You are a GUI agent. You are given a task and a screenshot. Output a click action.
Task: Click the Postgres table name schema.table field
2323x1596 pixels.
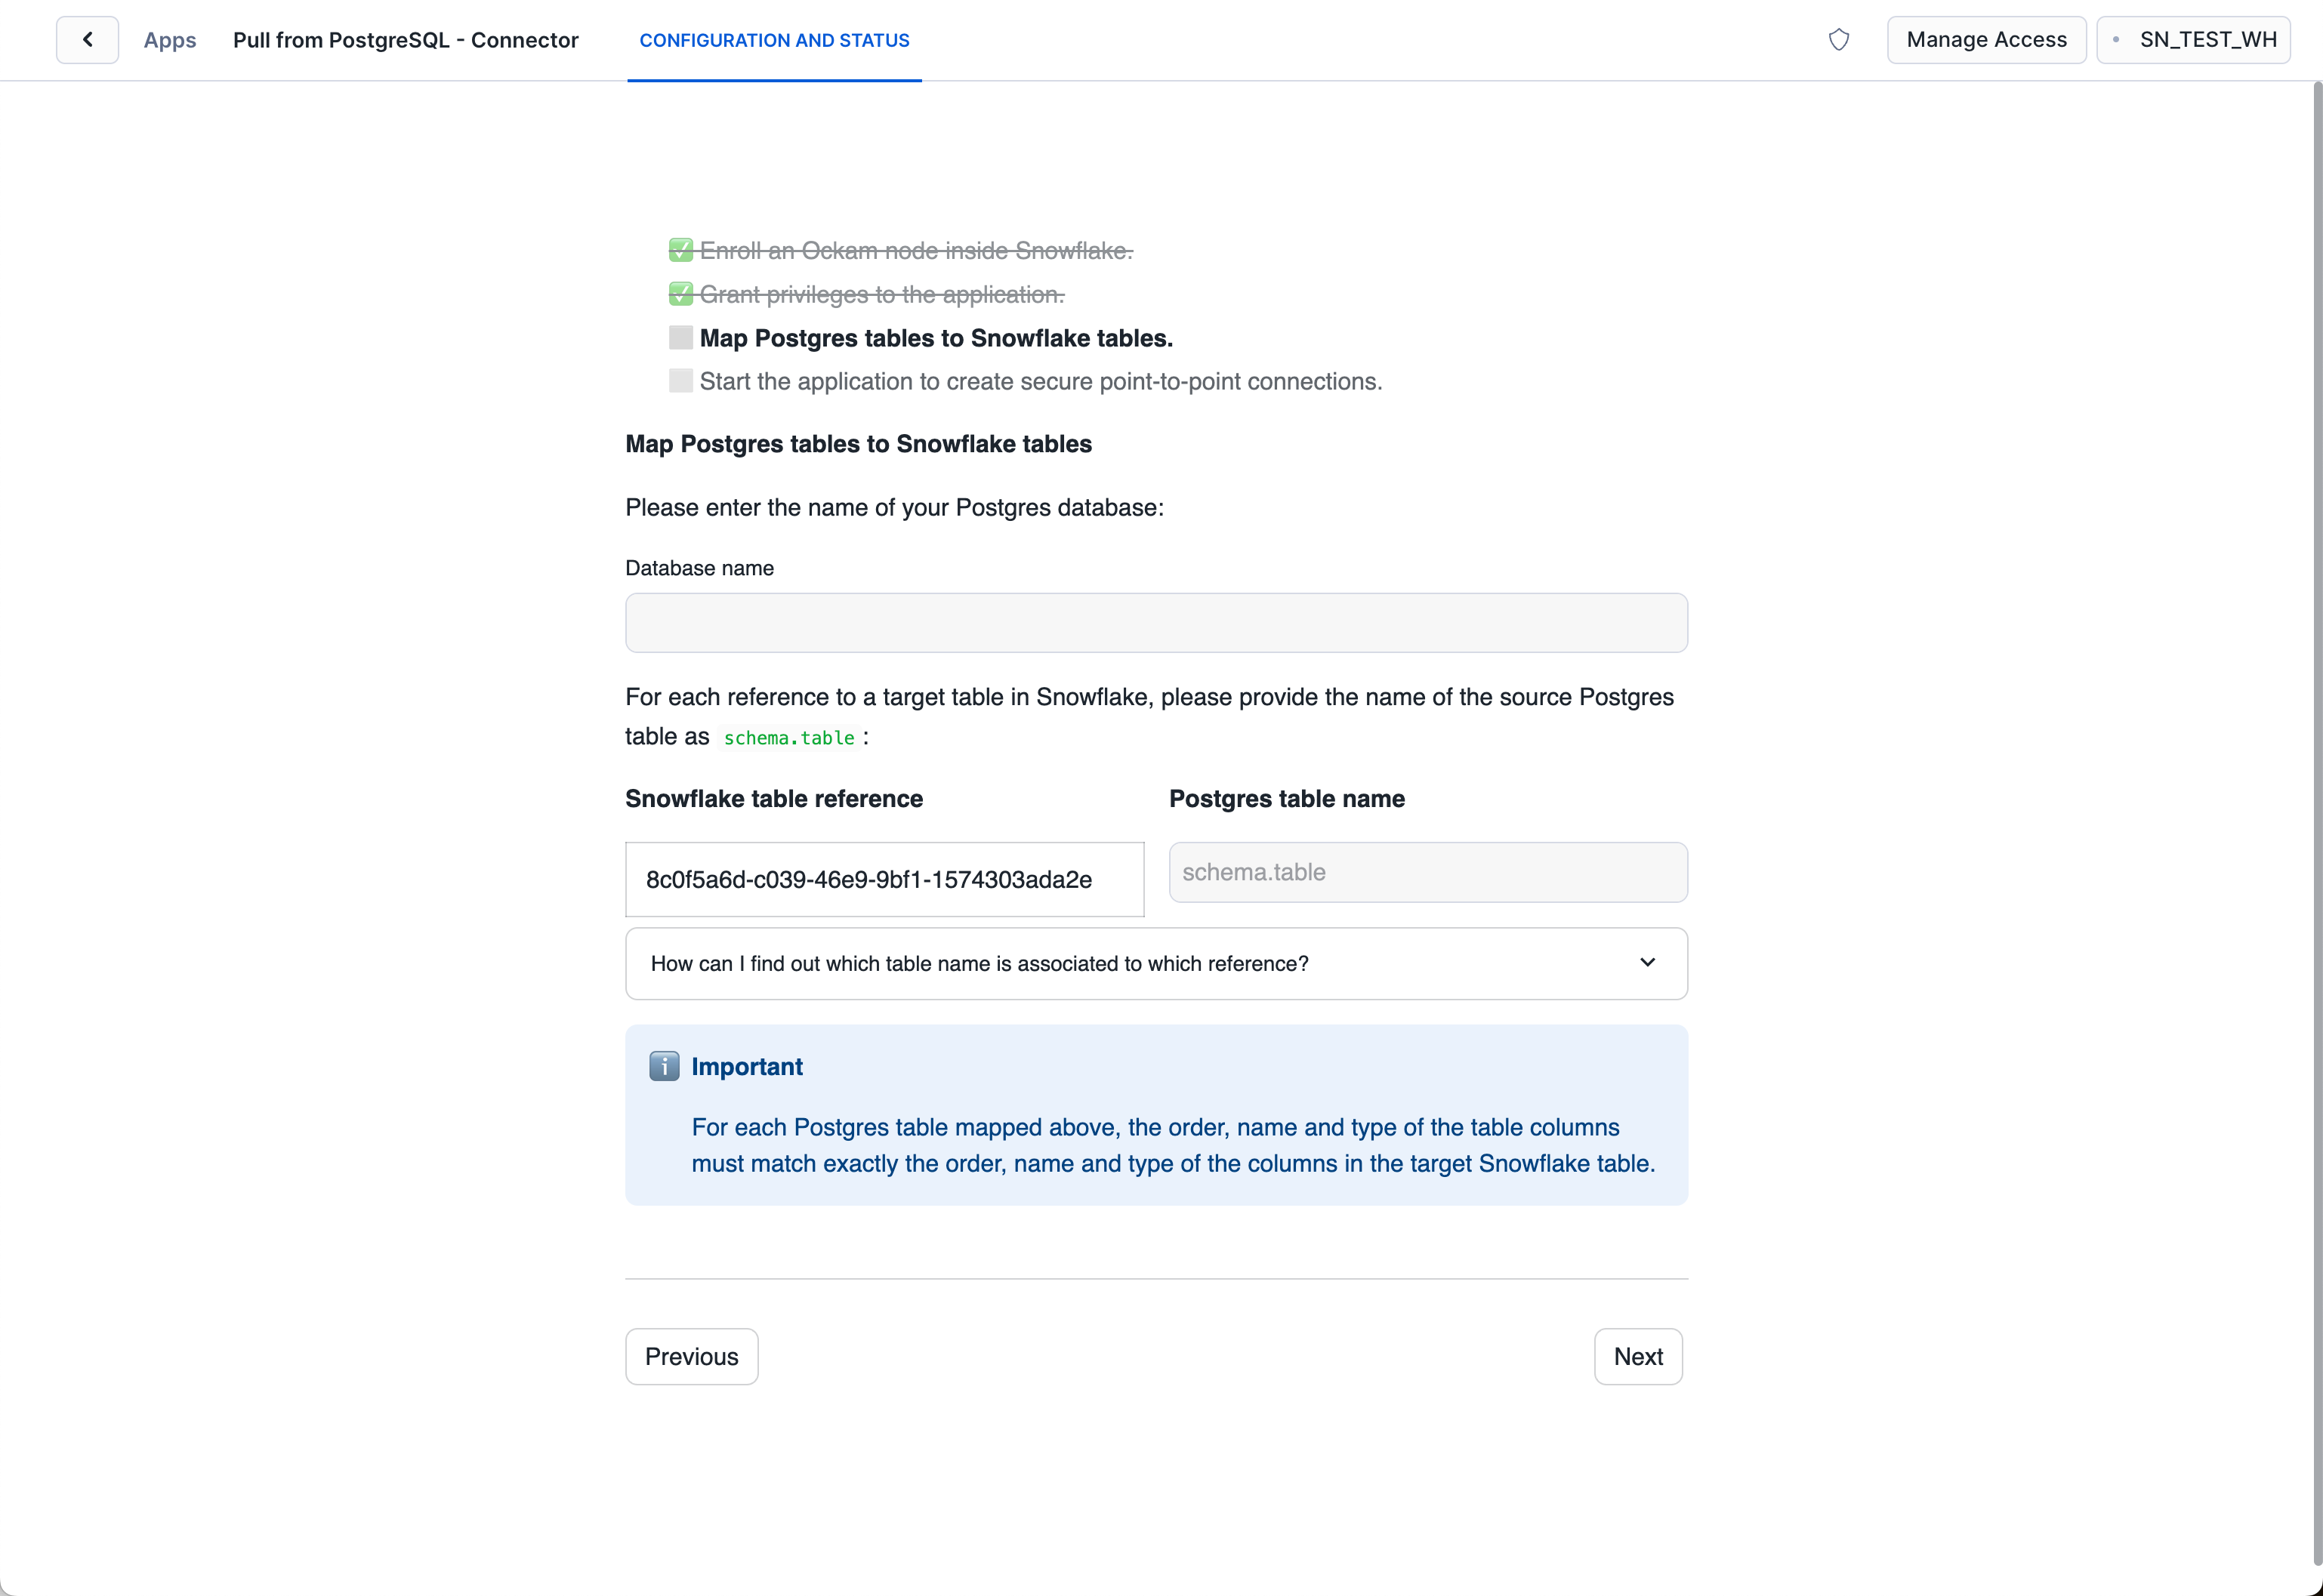pos(1427,872)
